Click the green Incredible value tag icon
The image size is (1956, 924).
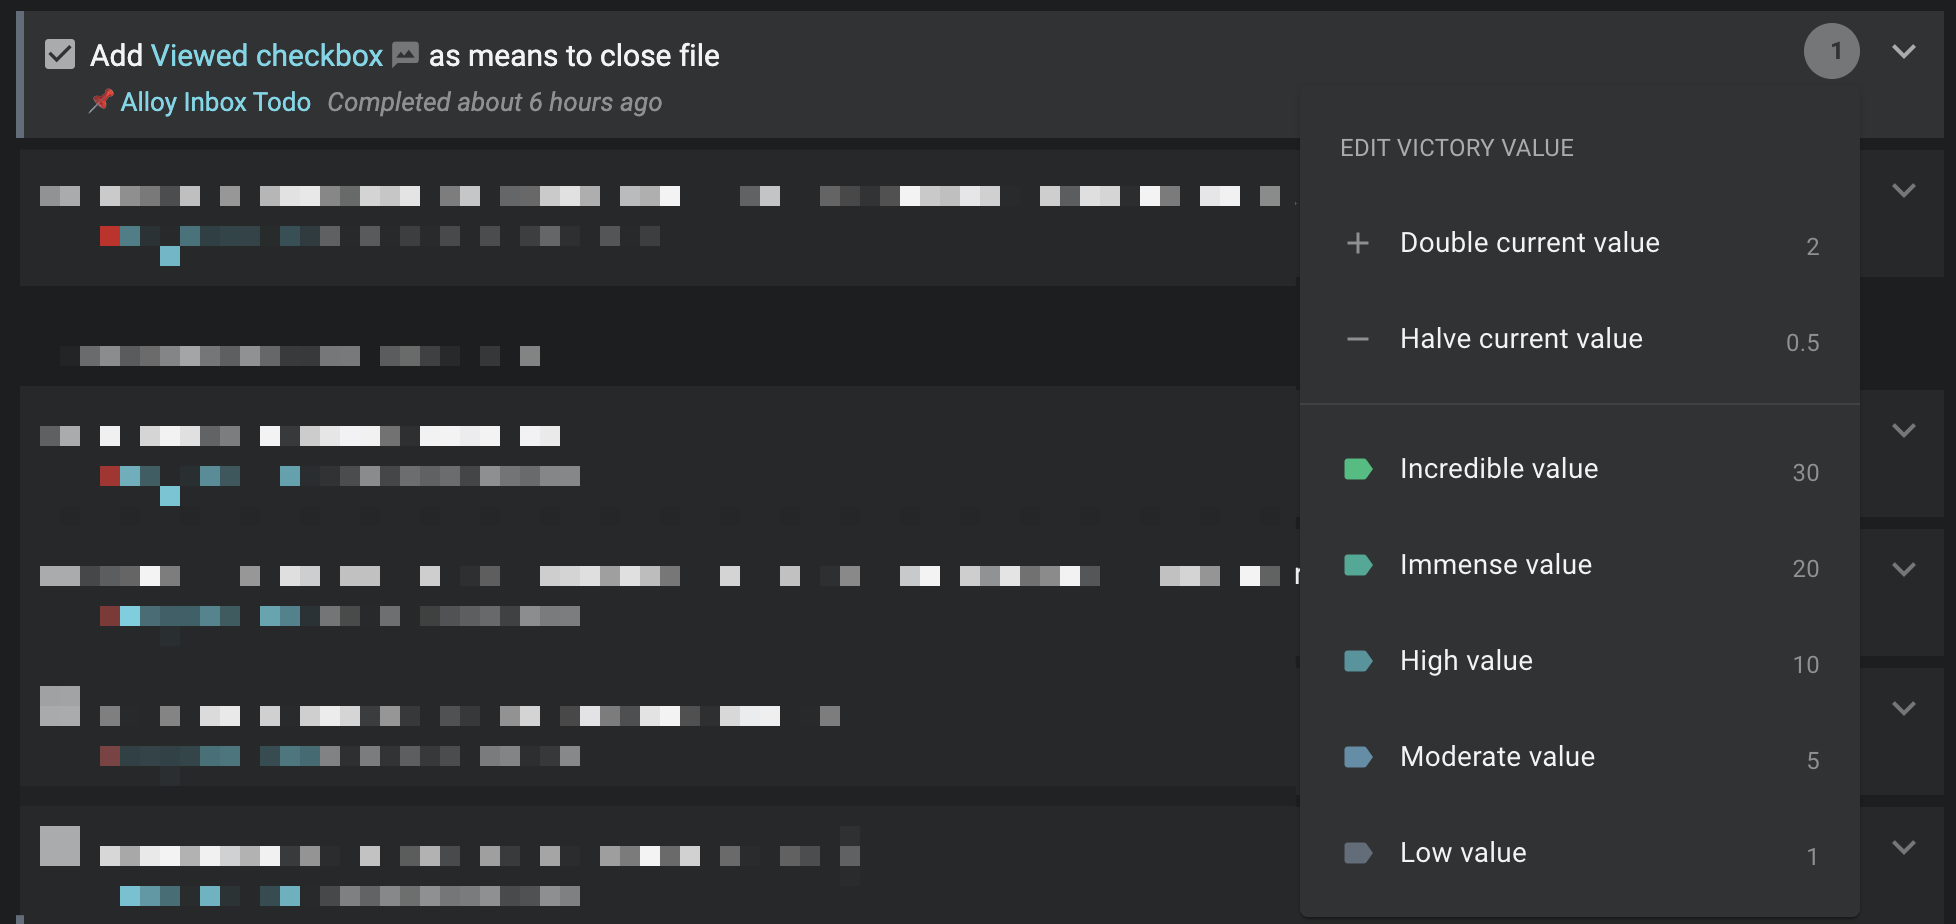(1357, 469)
